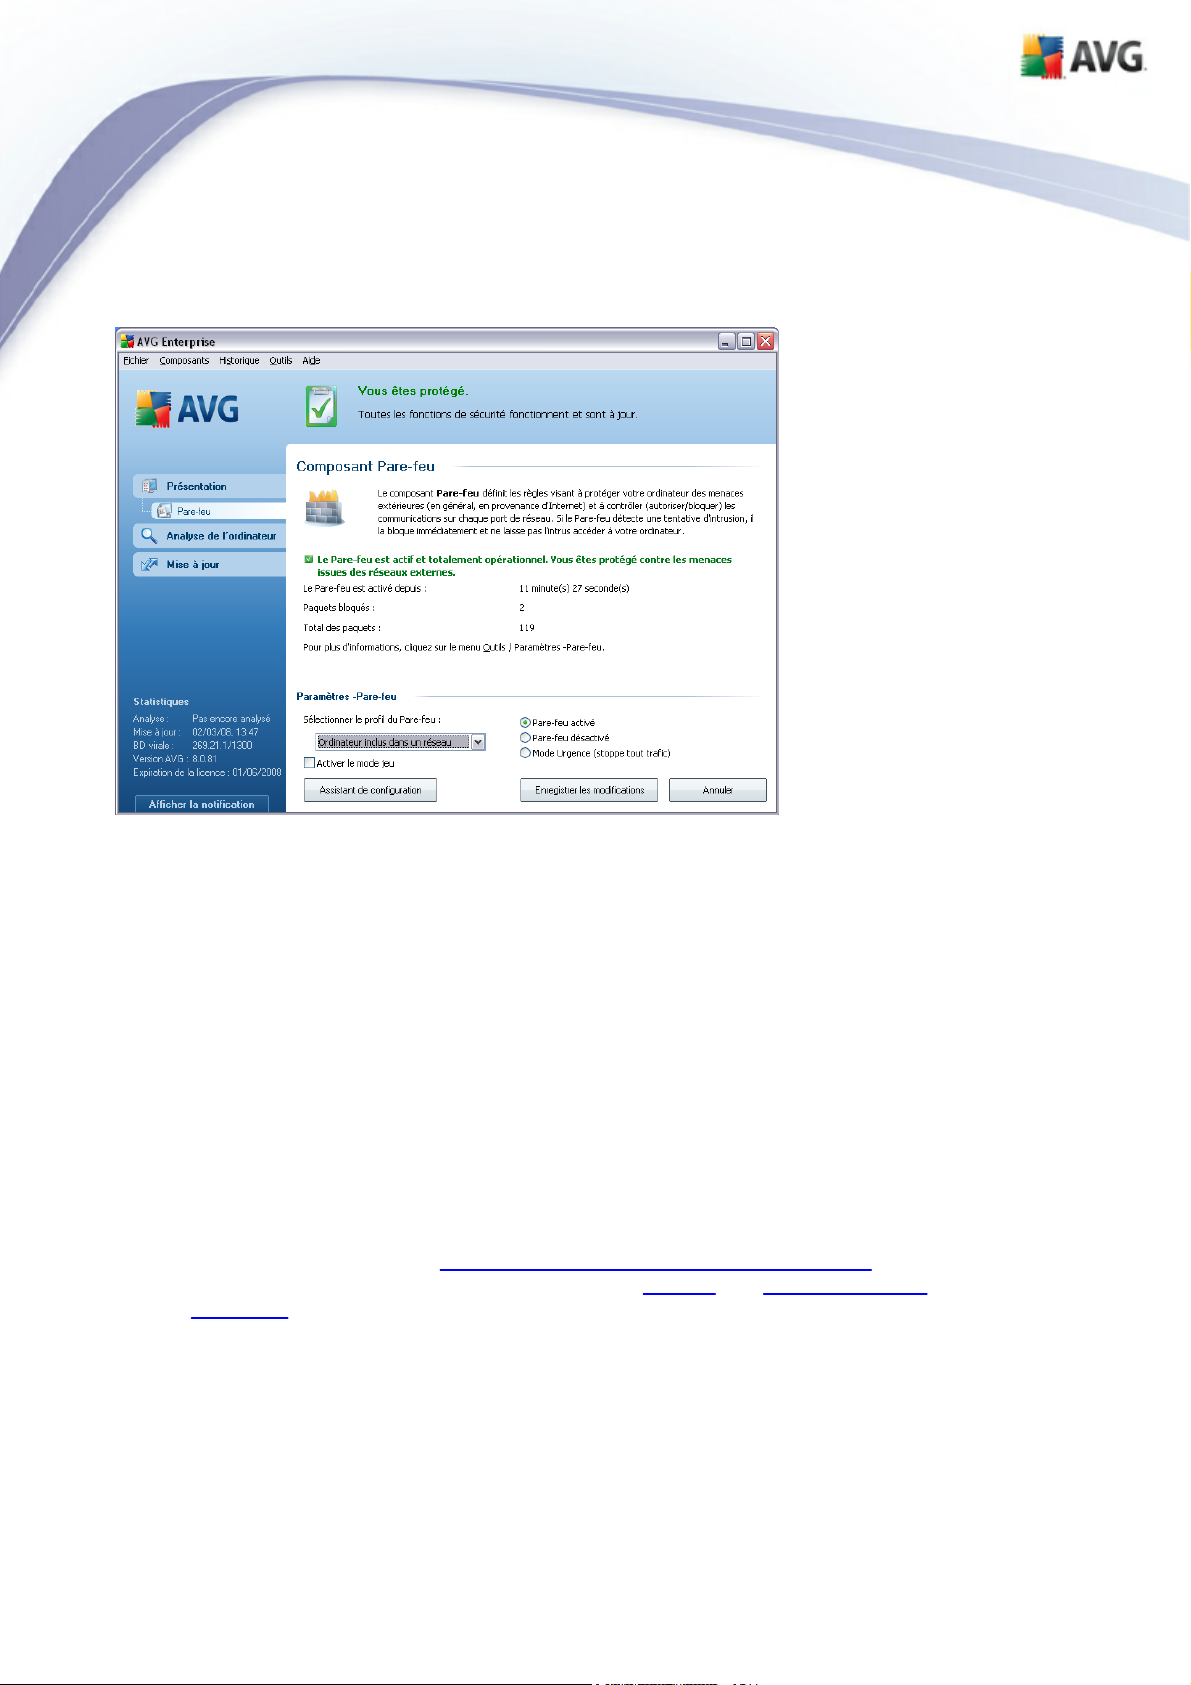Click 'Sélectionner le profil du Pare-feu :' label

(372, 719)
